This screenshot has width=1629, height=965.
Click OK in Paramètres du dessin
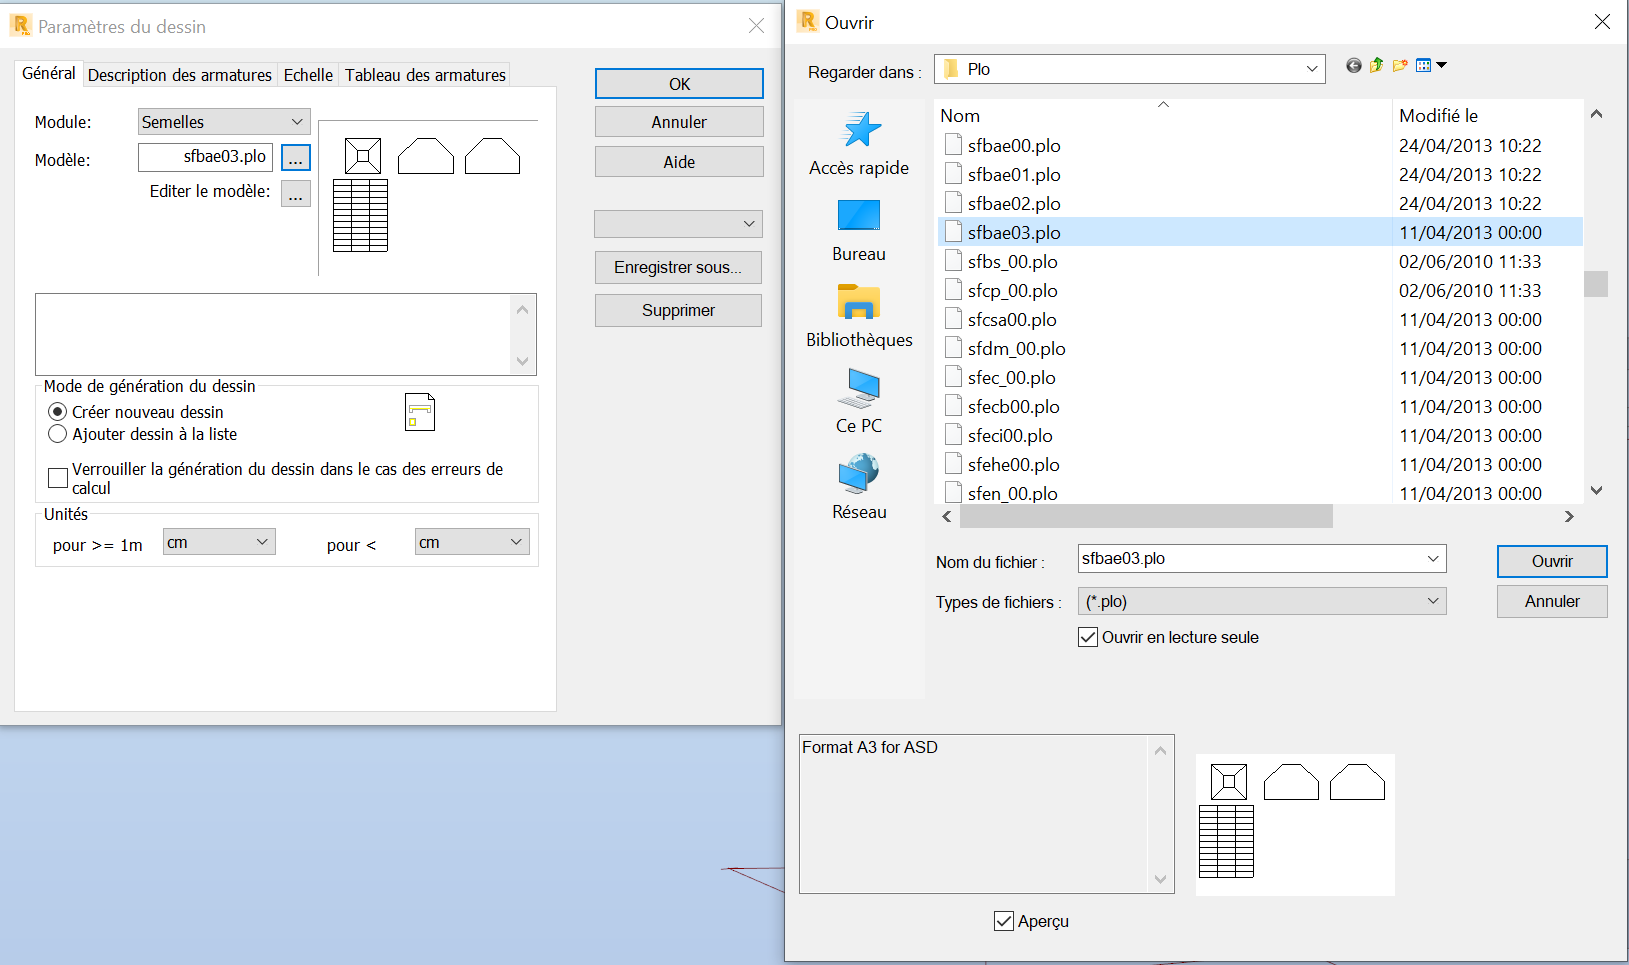click(679, 84)
